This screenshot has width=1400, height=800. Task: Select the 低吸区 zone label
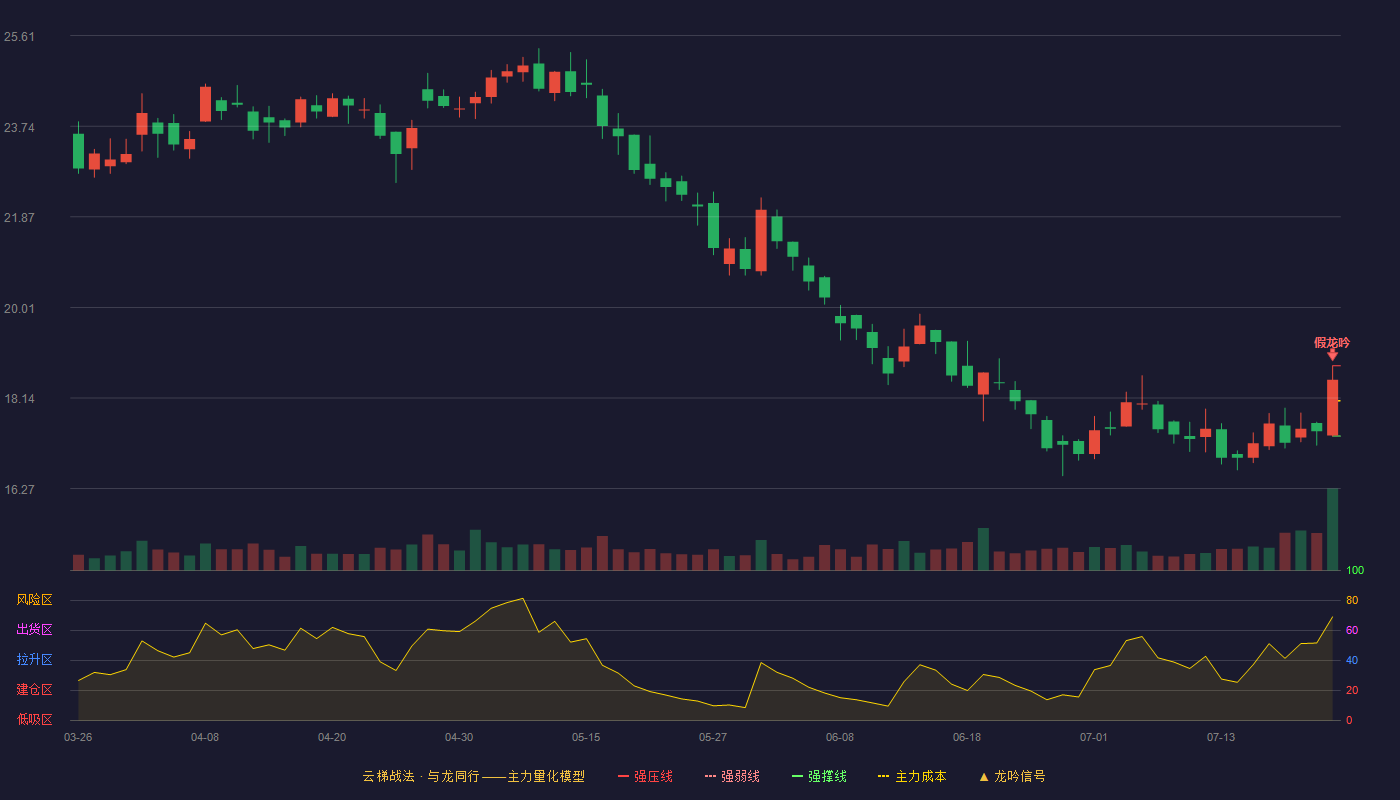point(34,719)
